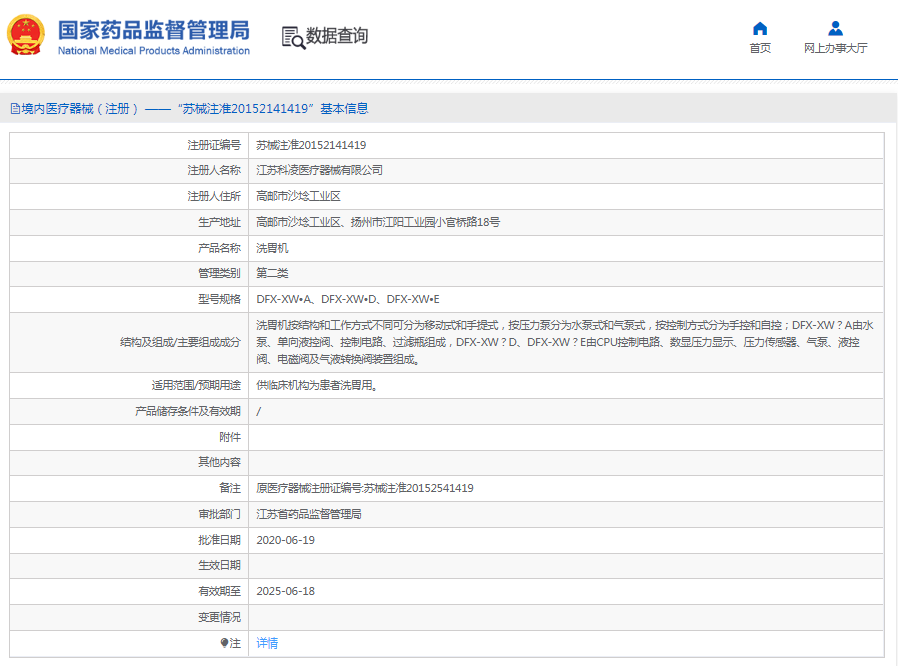Go to 首页 home icon
The width and height of the screenshot is (898, 666).
click(760, 28)
